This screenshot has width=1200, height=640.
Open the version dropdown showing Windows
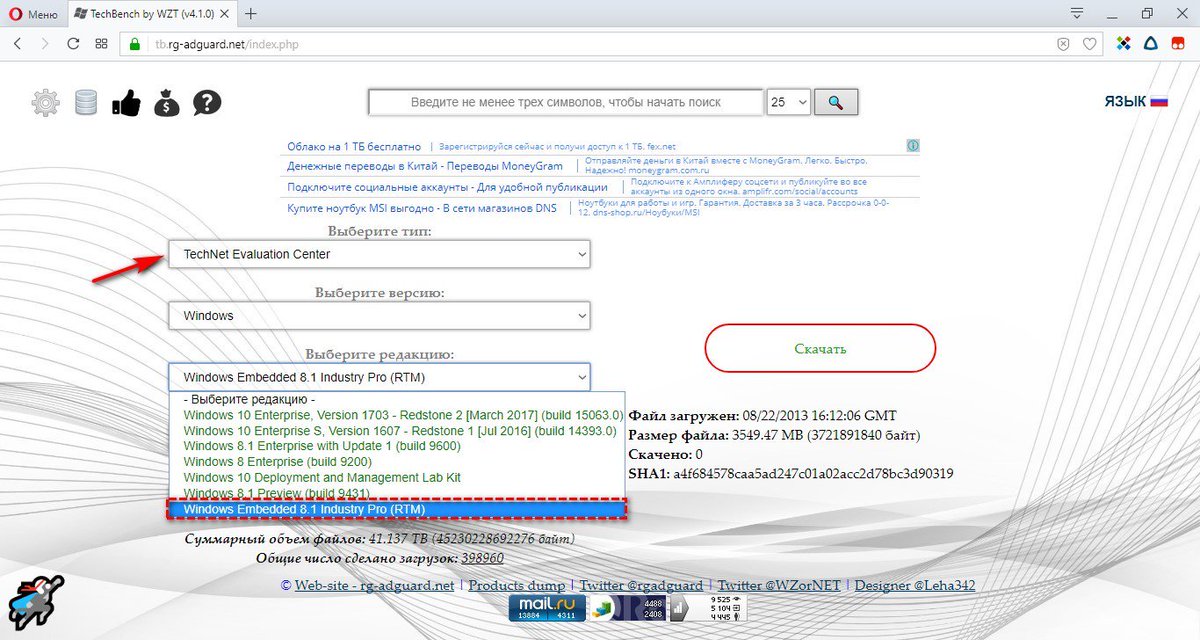[x=379, y=316]
